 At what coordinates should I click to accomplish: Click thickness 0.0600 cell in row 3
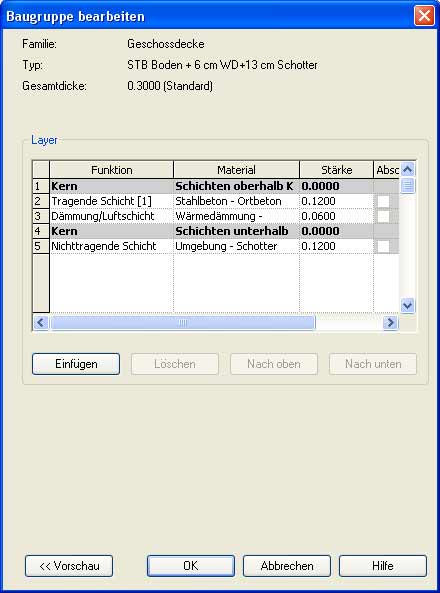(336, 216)
